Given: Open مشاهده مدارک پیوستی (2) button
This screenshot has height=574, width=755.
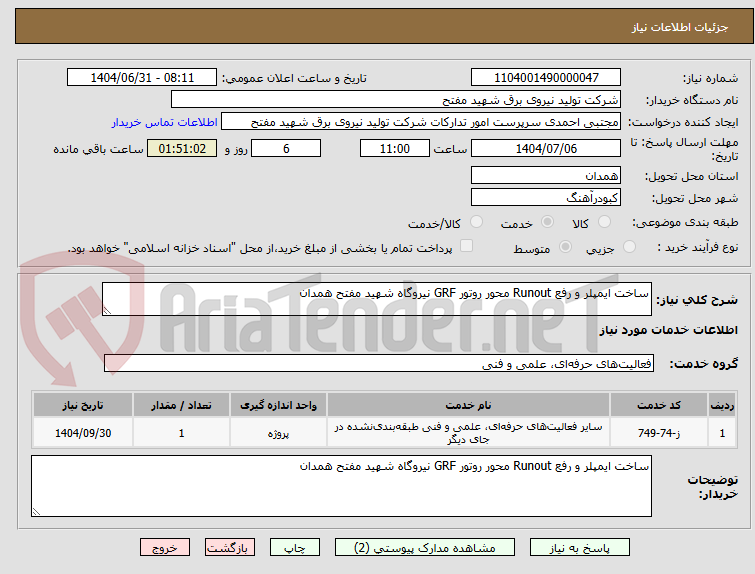Looking at the screenshot, I should [x=425, y=548].
